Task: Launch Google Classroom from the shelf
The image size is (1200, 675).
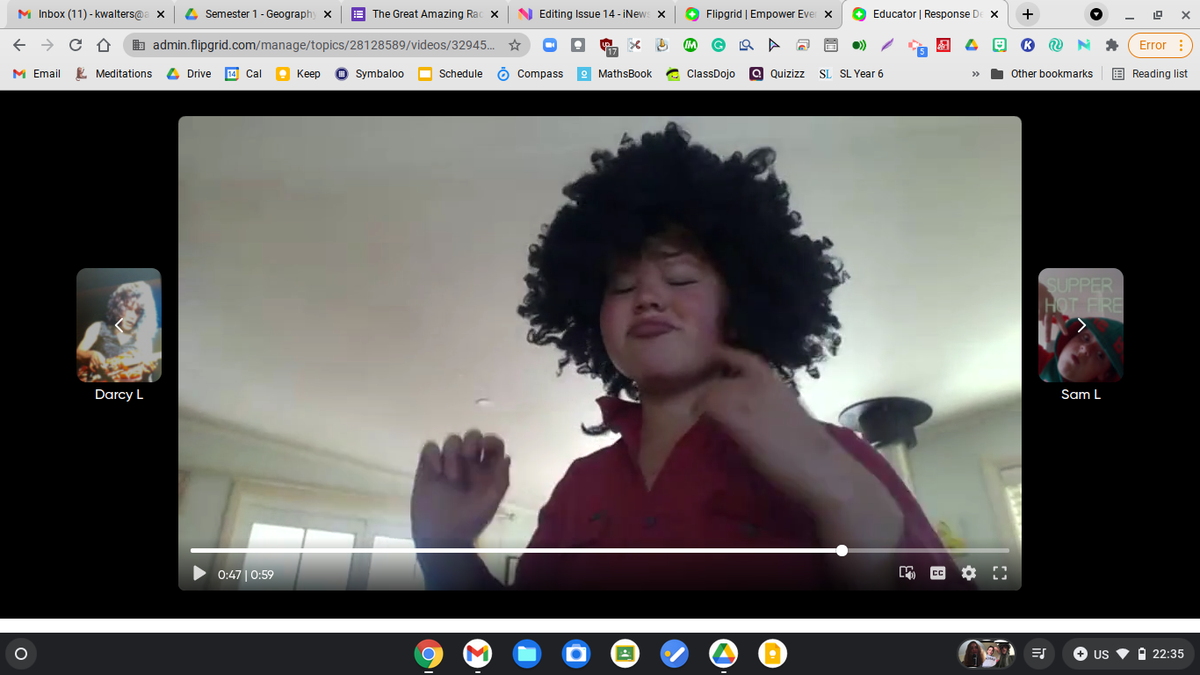Action: coord(625,654)
